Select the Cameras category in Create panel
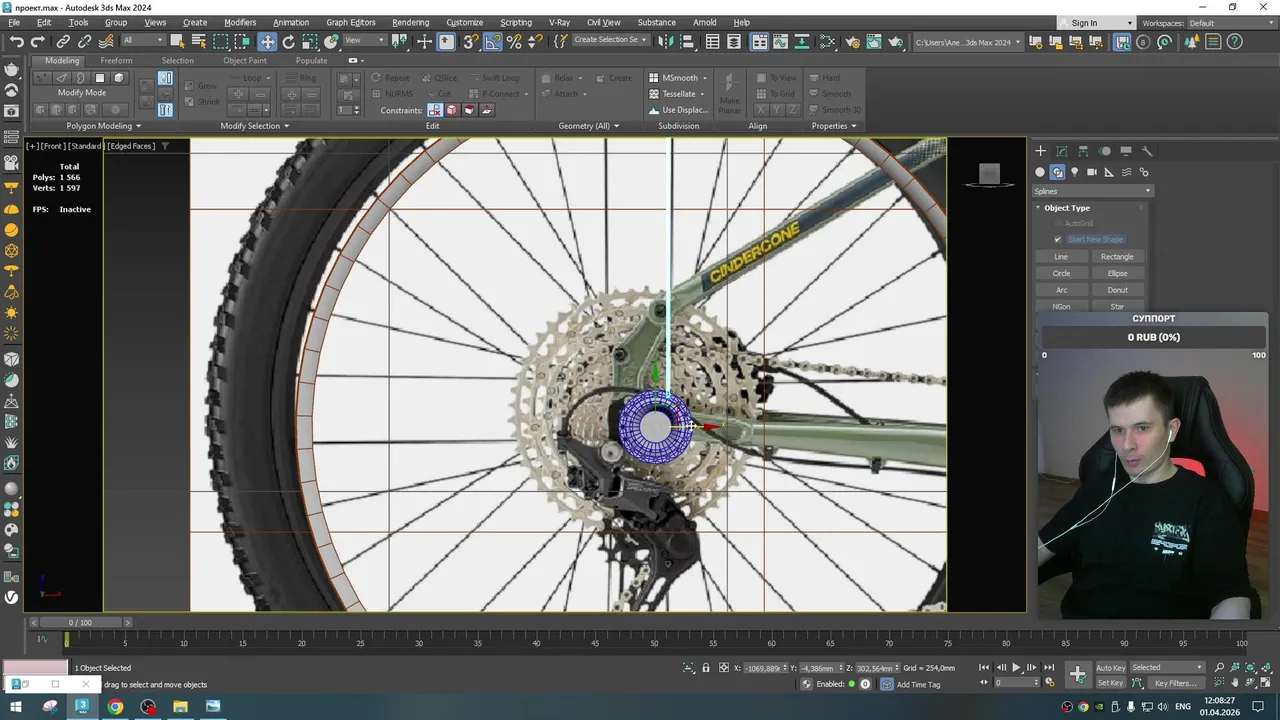Viewport: 1280px width, 720px height. tap(1092, 172)
